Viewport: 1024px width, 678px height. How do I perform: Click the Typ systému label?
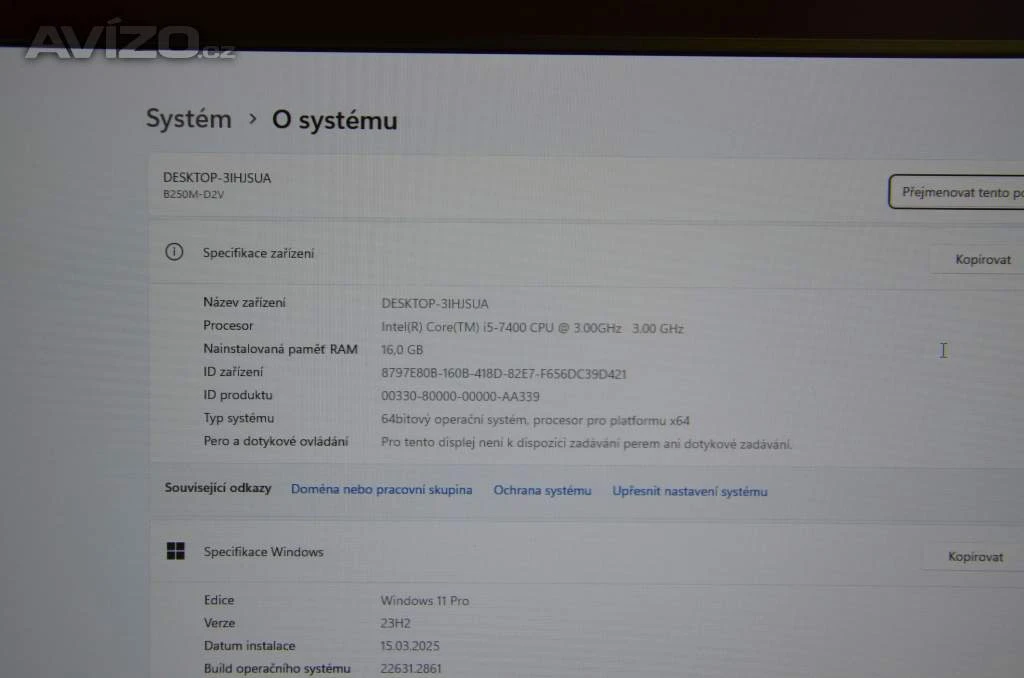tap(238, 418)
